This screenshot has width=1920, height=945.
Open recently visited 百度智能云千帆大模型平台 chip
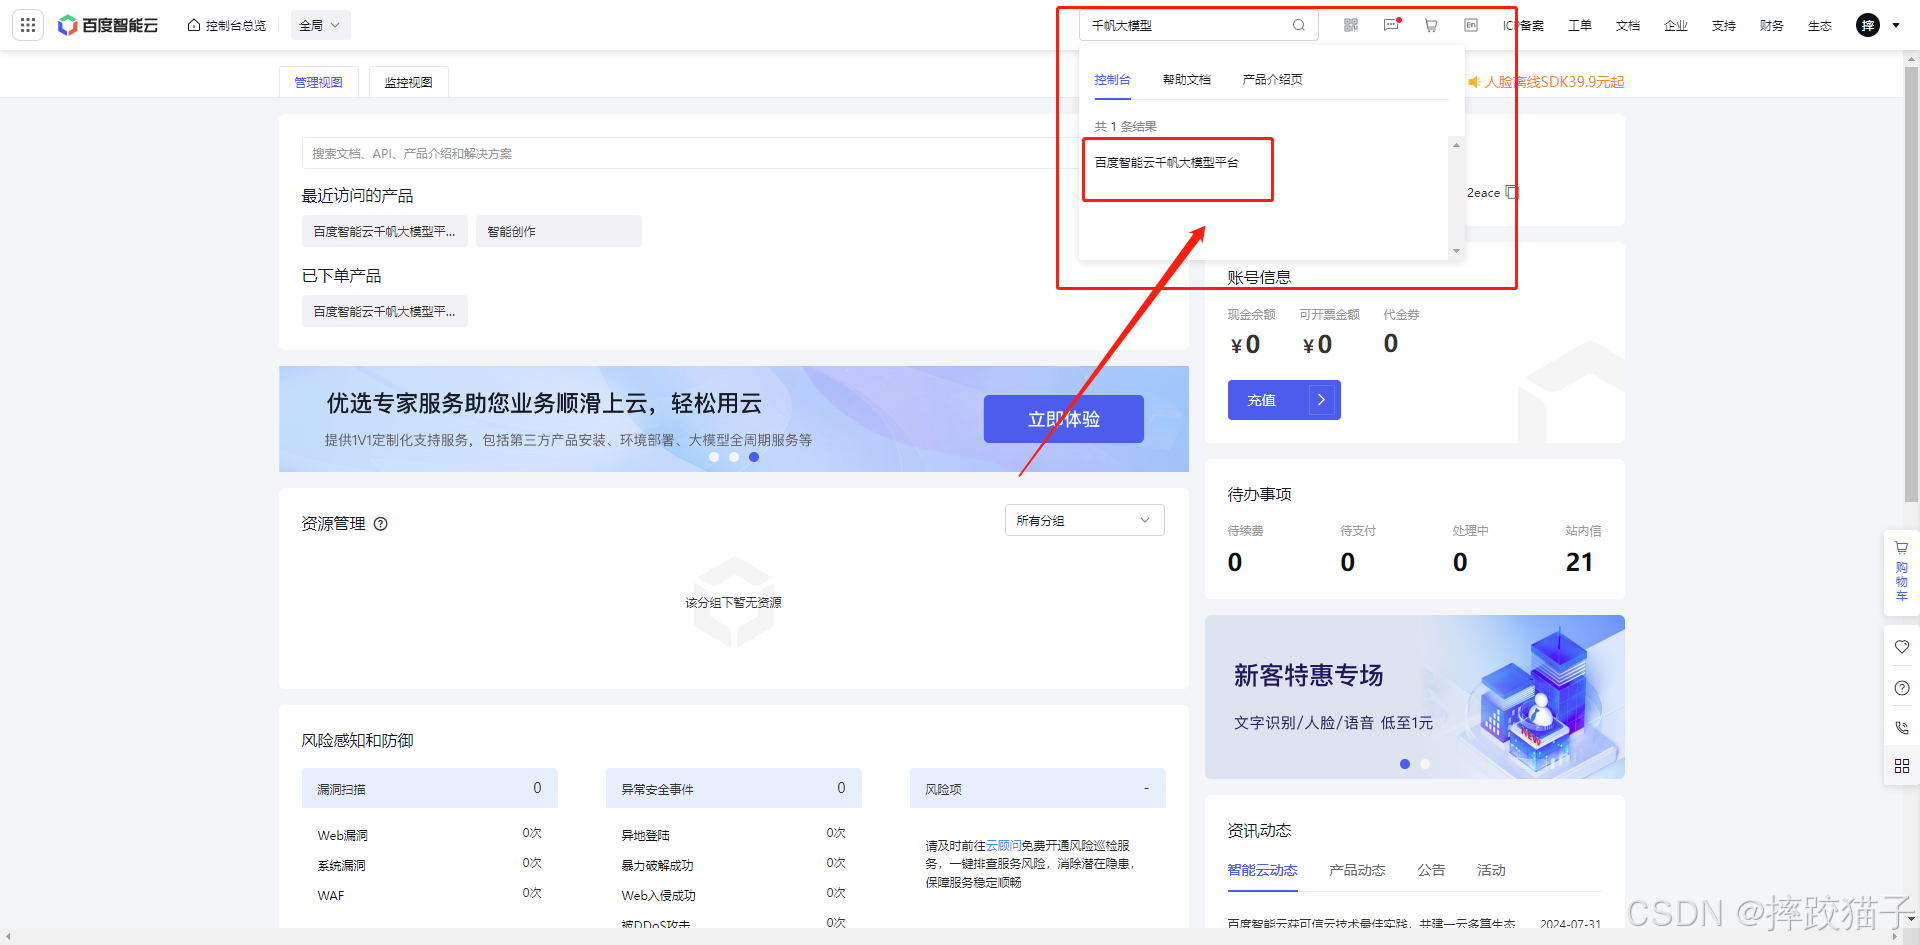[385, 231]
